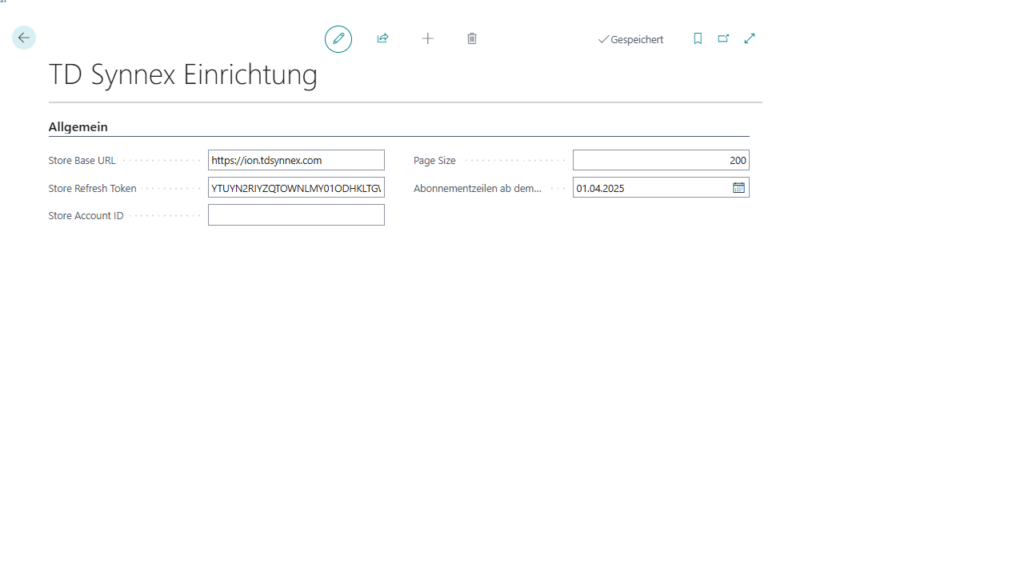Delete the record with the trash icon
Viewport: 1024px width, 576px height.
[472, 39]
